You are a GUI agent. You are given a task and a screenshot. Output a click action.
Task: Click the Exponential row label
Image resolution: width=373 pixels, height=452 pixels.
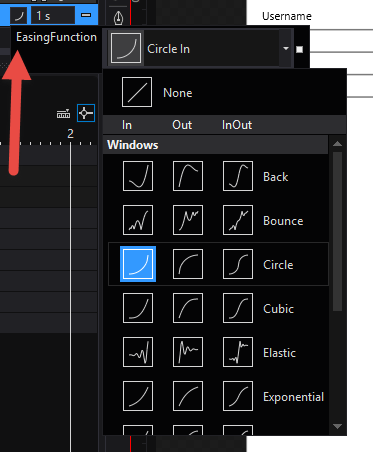tap(293, 397)
